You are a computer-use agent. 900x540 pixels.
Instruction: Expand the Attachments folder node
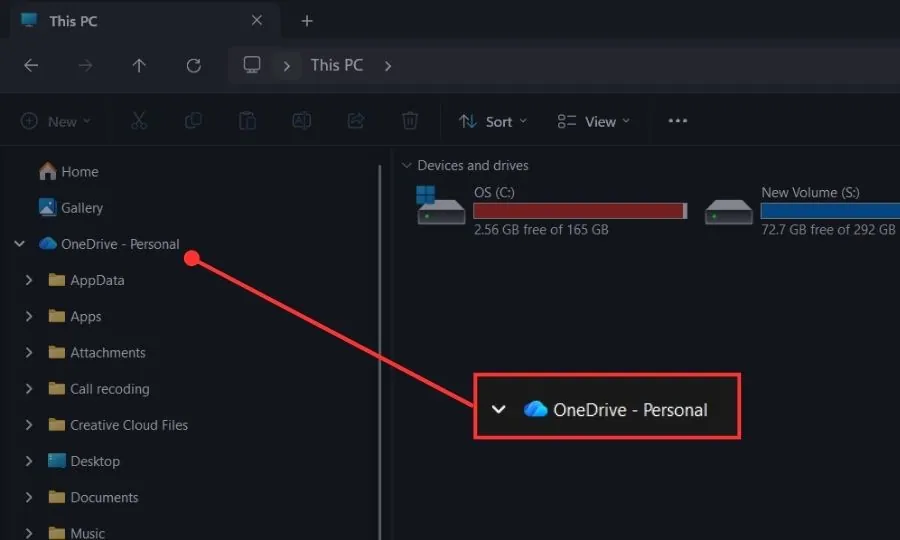[x=29, y=352]
